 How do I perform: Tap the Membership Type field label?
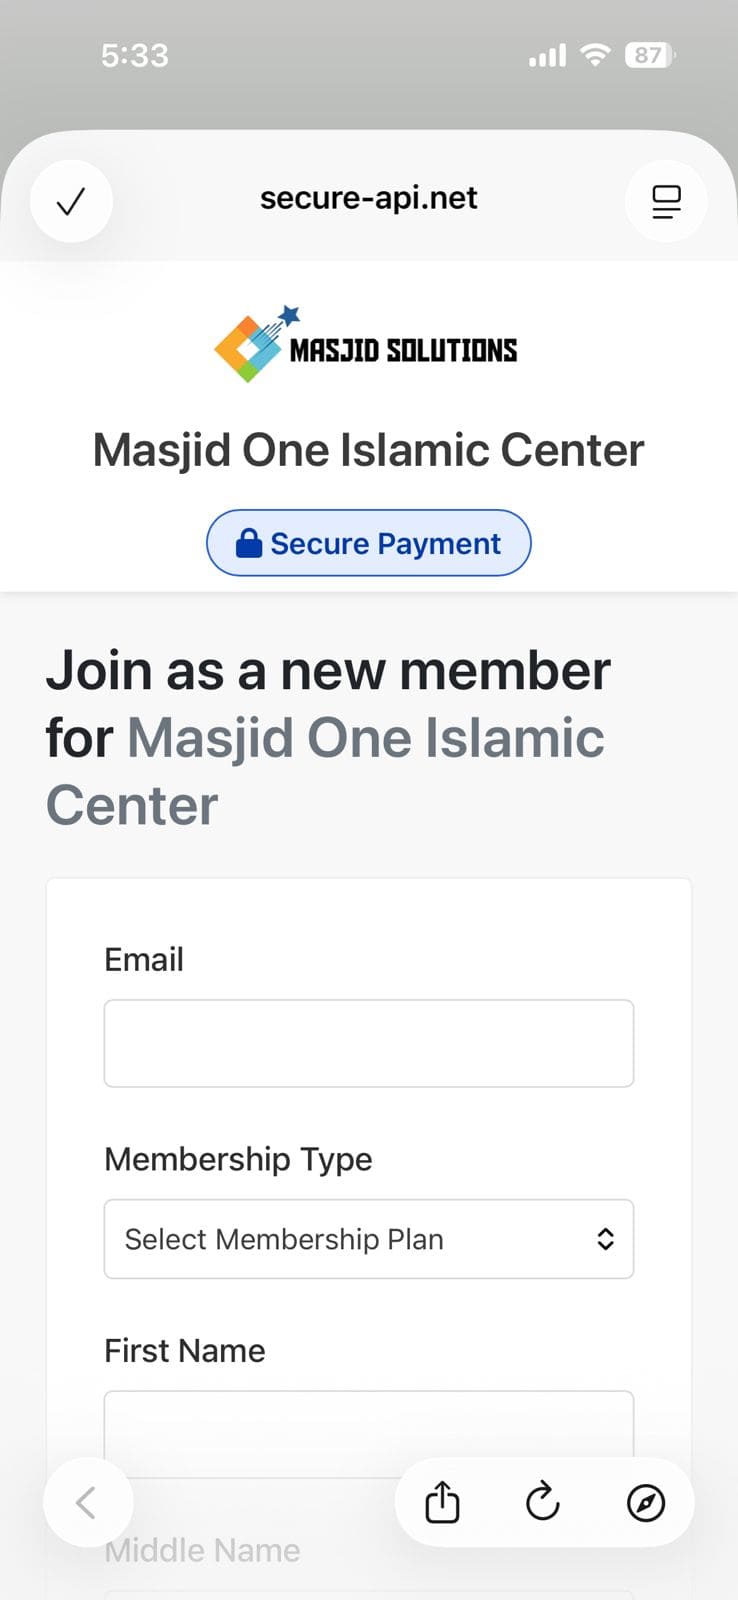click(x=238, y=1159)
